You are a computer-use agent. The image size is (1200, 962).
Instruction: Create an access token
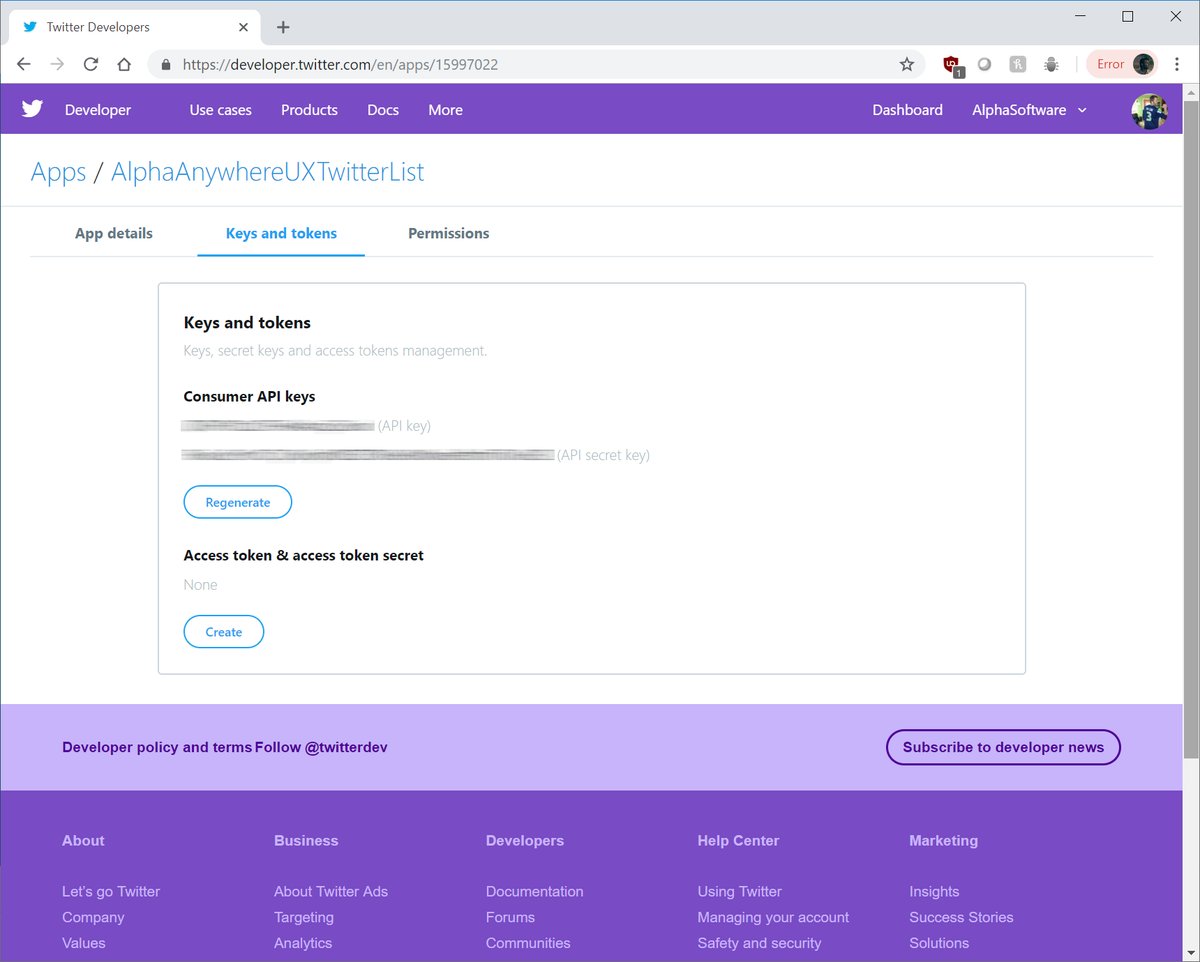223,631
